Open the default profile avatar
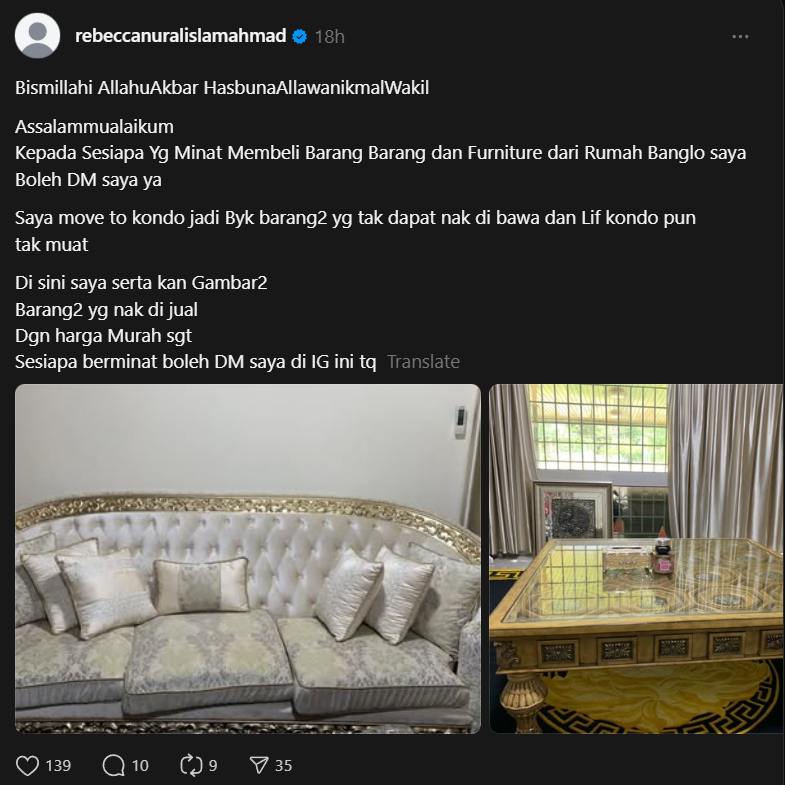 coord(38,36)
